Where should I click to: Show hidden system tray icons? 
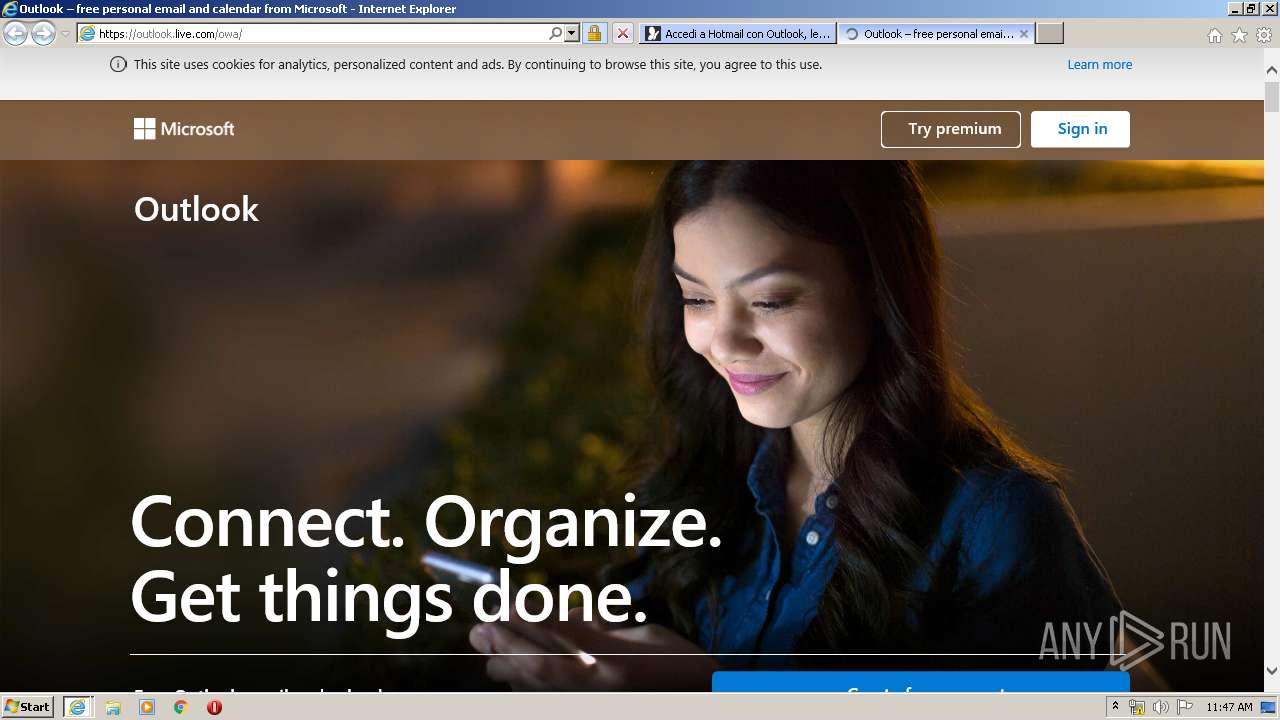click(1116, 707)
